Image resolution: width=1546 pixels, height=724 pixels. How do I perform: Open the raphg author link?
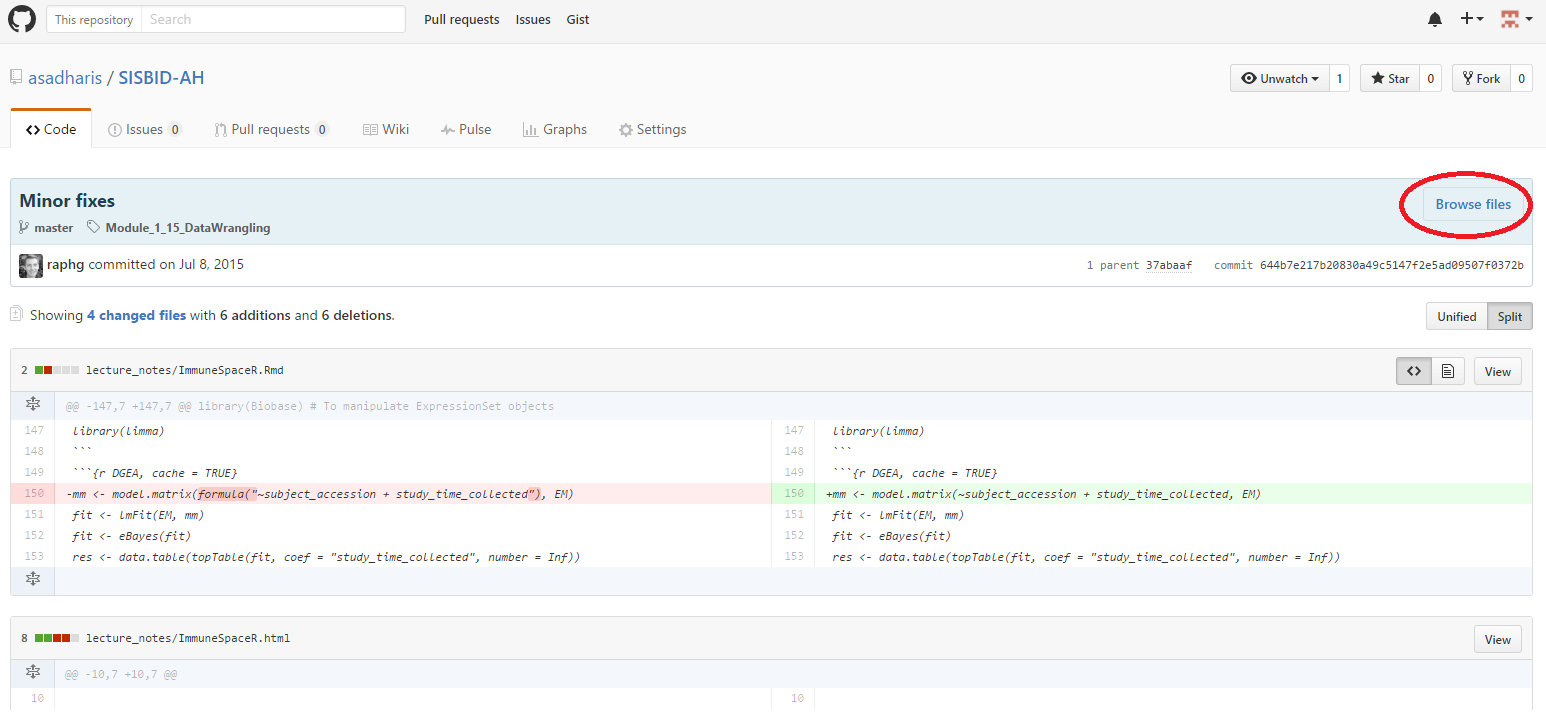(66, 265)
